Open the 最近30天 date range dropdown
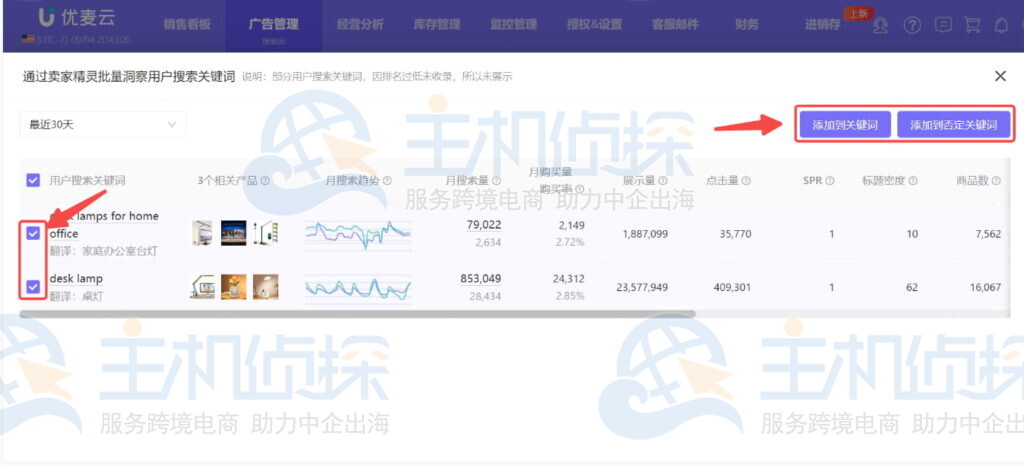The height and width of the screenshot is (467, 1024). point(103,124)
